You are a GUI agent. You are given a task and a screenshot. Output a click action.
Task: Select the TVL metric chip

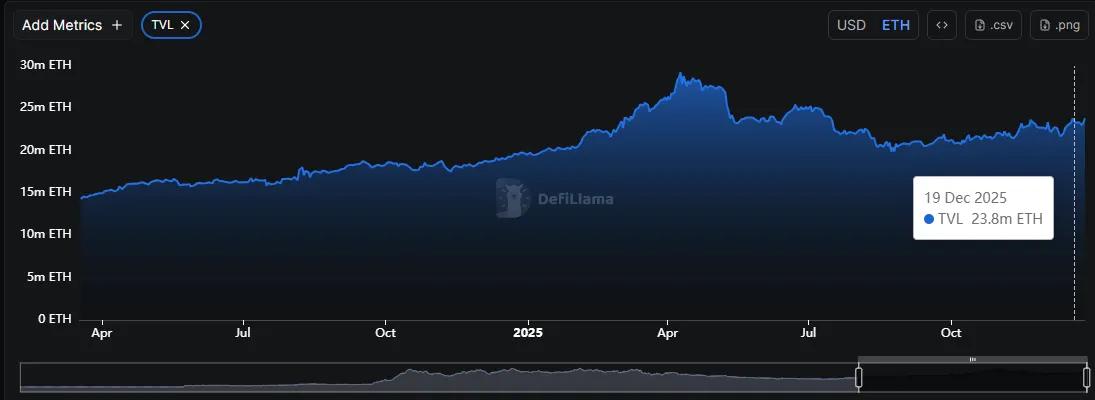click(162, 25)
